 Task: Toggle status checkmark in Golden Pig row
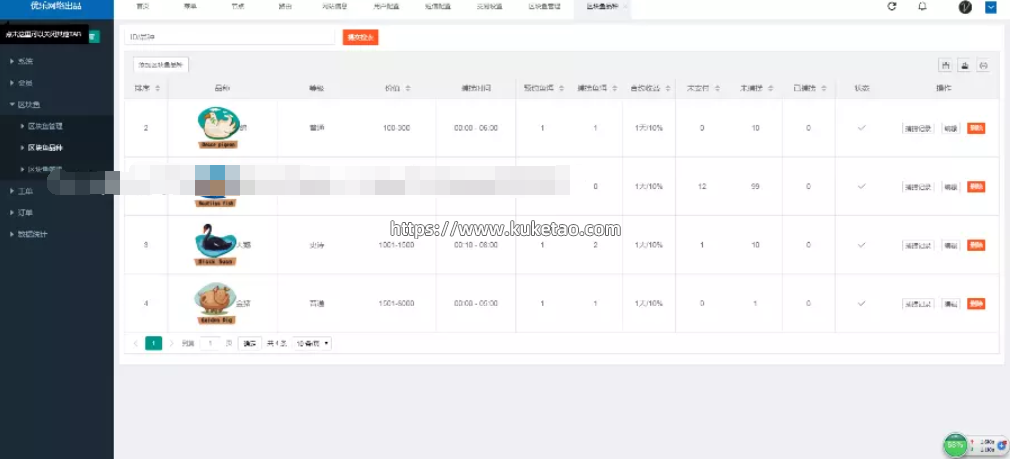click(861, 303)
